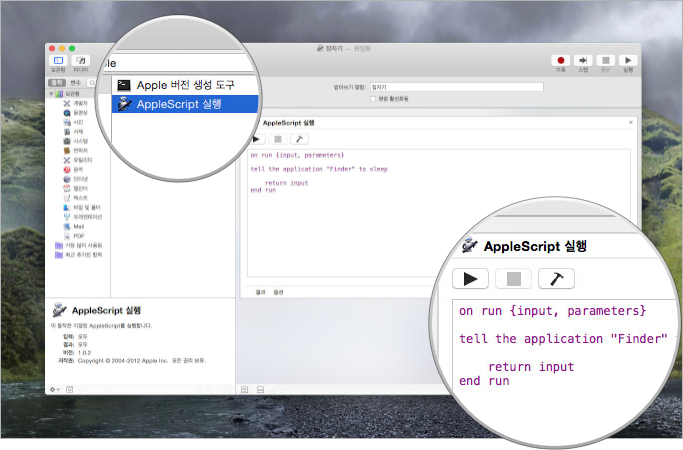Image resolution: width=683 pixels, height=450 pixels.
Task: Select the 텍스트 text category
Action: (75, 198)
